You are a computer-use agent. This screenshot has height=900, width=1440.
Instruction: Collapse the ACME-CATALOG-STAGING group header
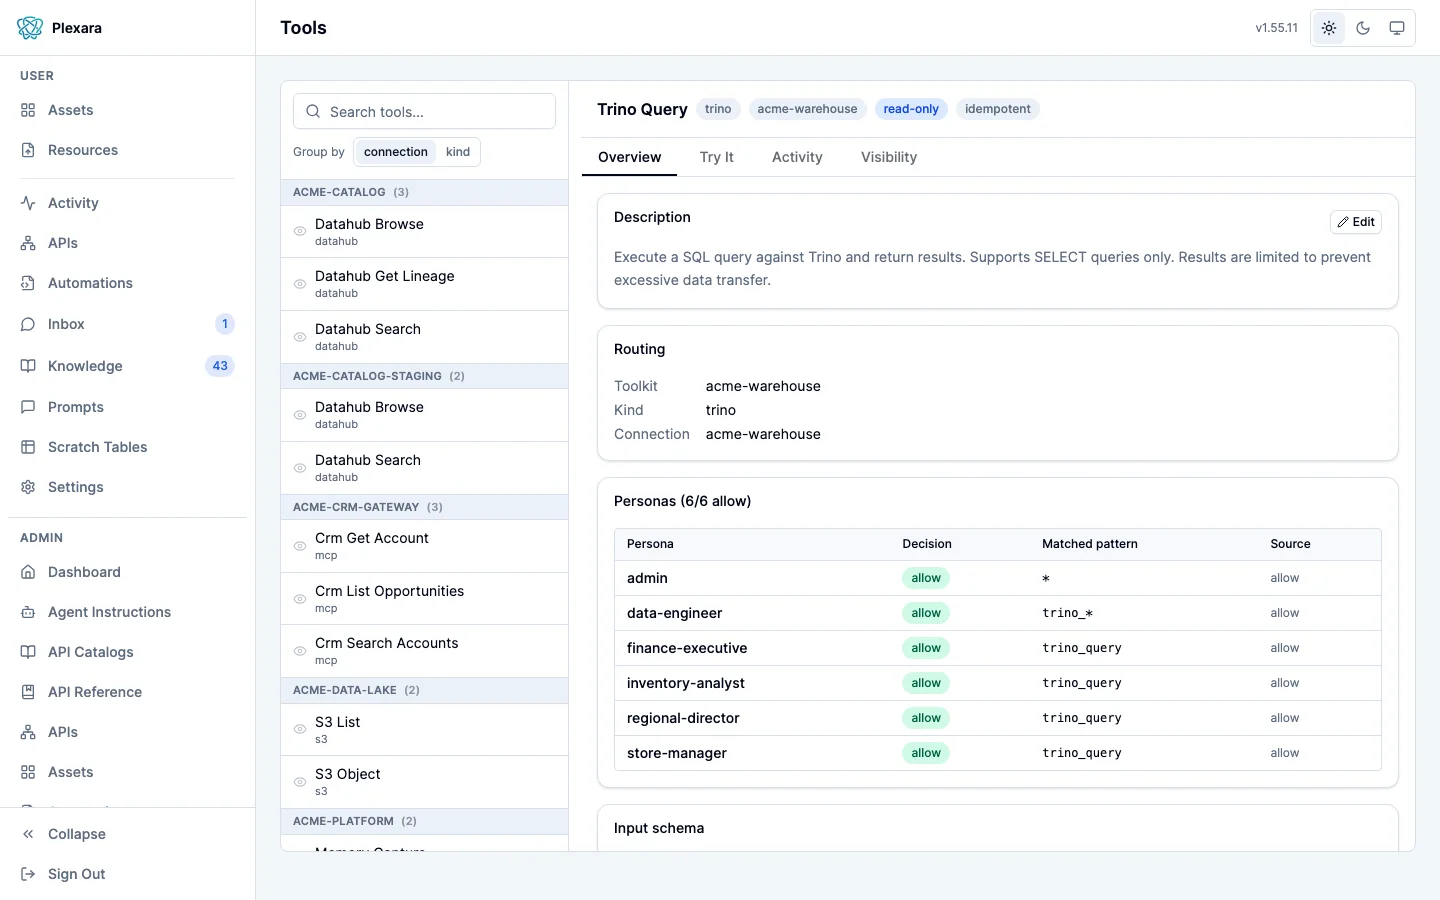coord(424,376)
